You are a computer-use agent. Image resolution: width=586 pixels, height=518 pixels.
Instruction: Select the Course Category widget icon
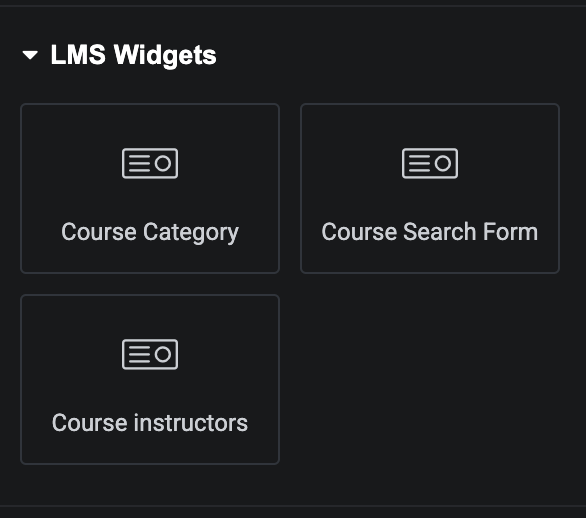tap(150, 163)
